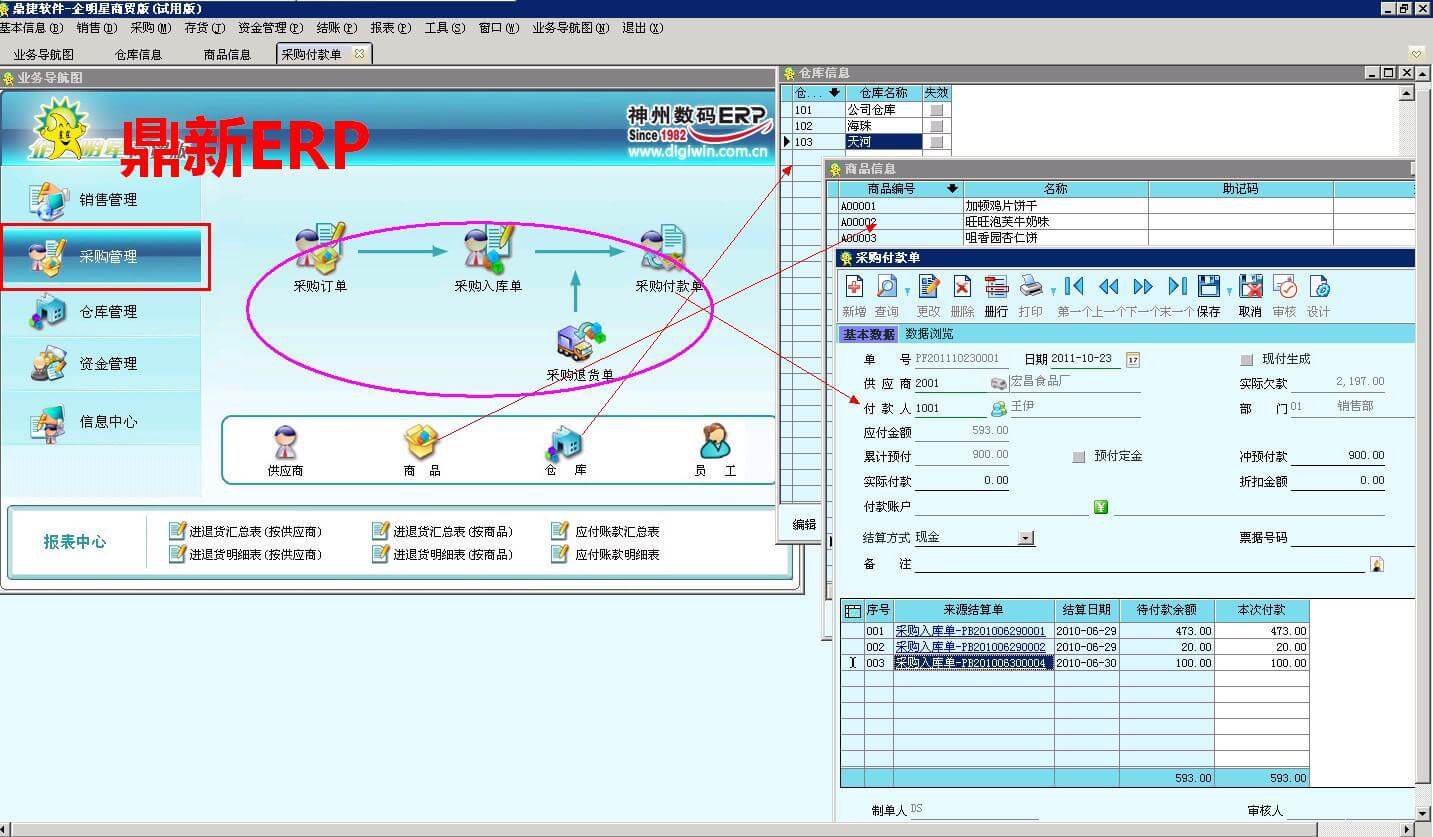This screenshot has height=837, width=1433.
Task: Expand the 保存 button dropdown arrow
Action: tap(1228, 291)
